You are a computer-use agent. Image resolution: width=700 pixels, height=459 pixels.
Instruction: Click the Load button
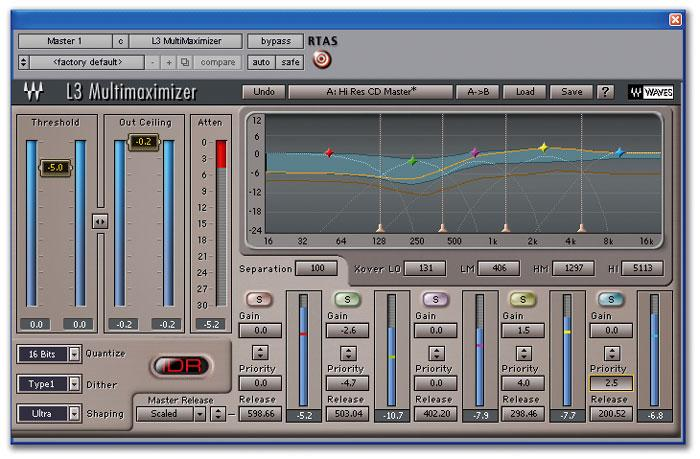525,92
